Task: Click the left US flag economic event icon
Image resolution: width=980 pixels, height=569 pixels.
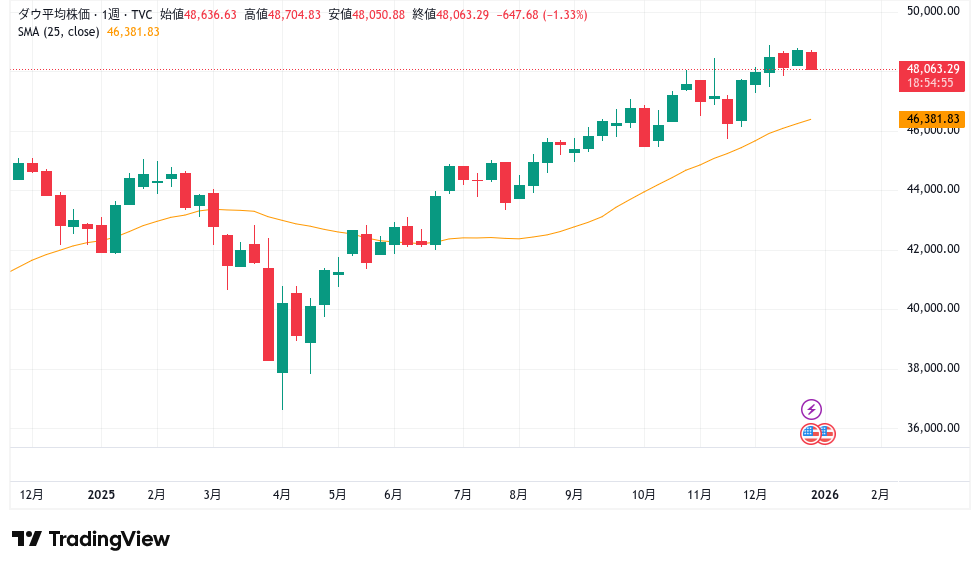Action: tap(811, 433)
